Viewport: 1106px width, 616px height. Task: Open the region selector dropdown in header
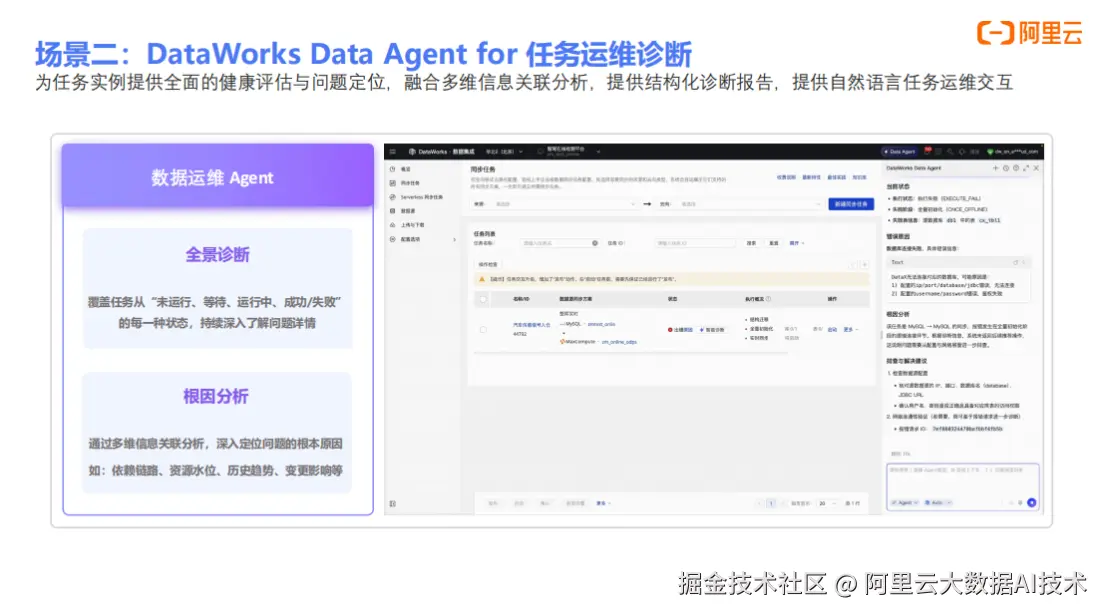click(x=504, y=152)
